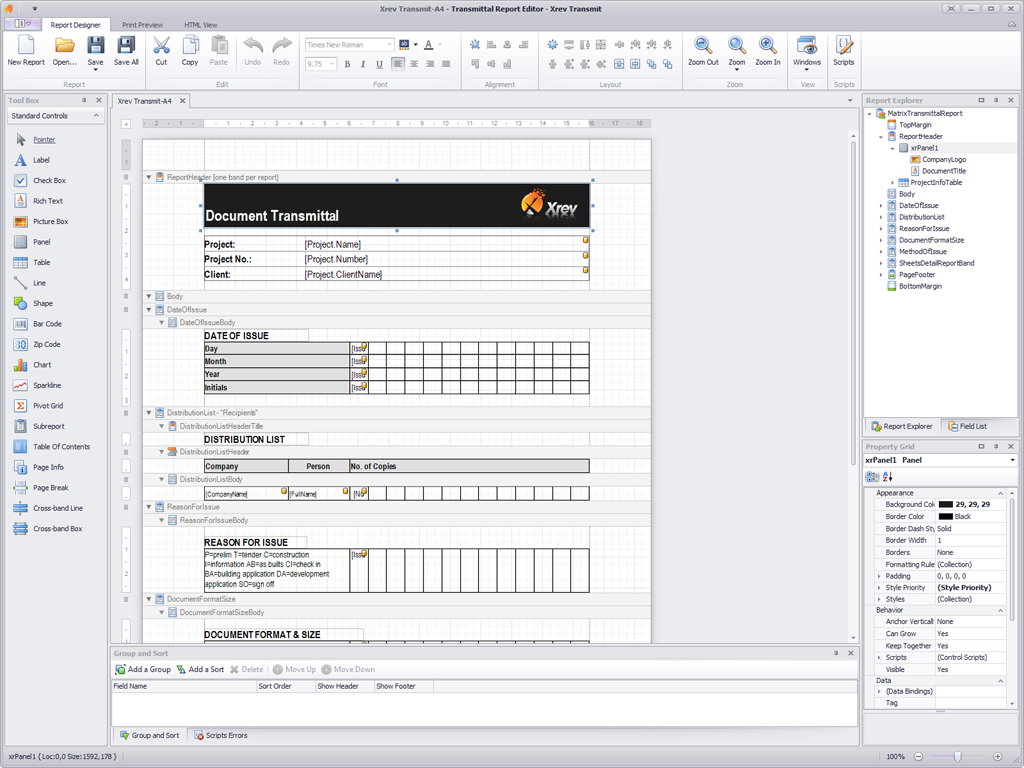
Task: Collapse the Standard Controls toolbox group
Action: coord(97,116)
